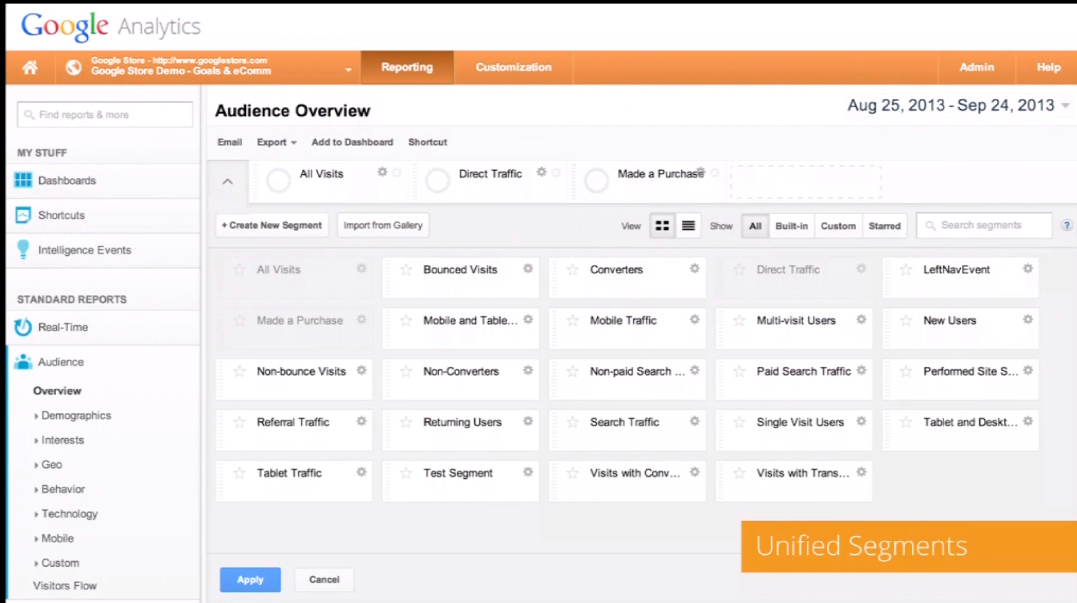Open the date range picker dropdown
1077x603 pixels.
[x=1065, y=106]
